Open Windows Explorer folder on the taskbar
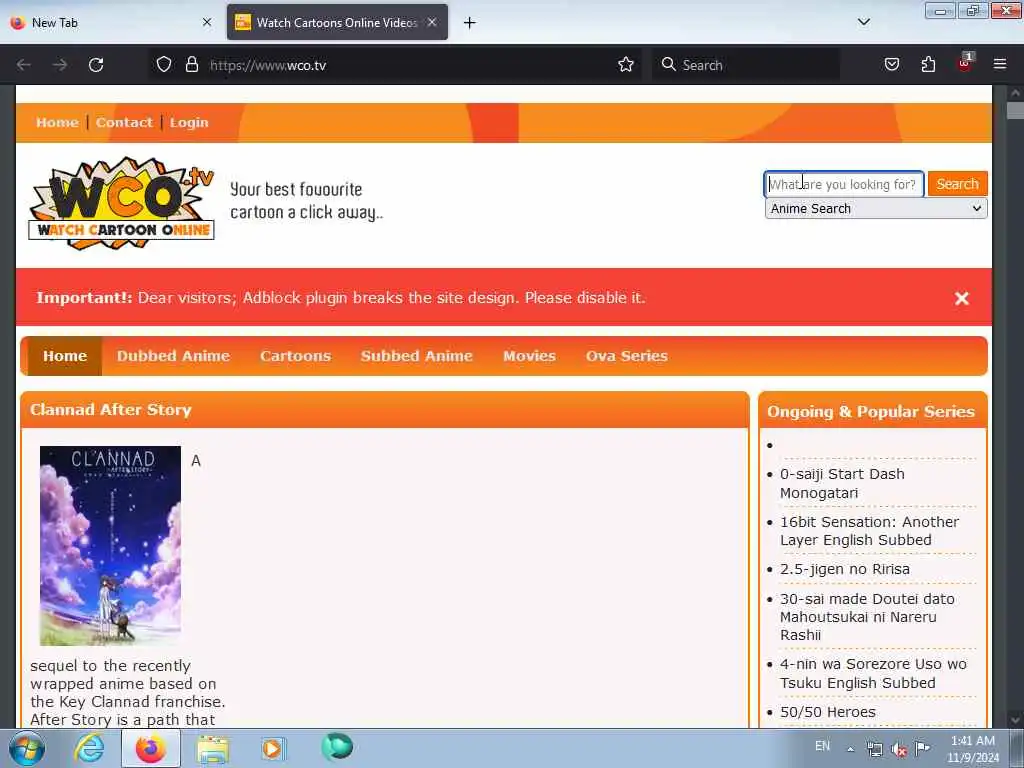This screenshot has width=1024, height=768. (x=213, y=749)
